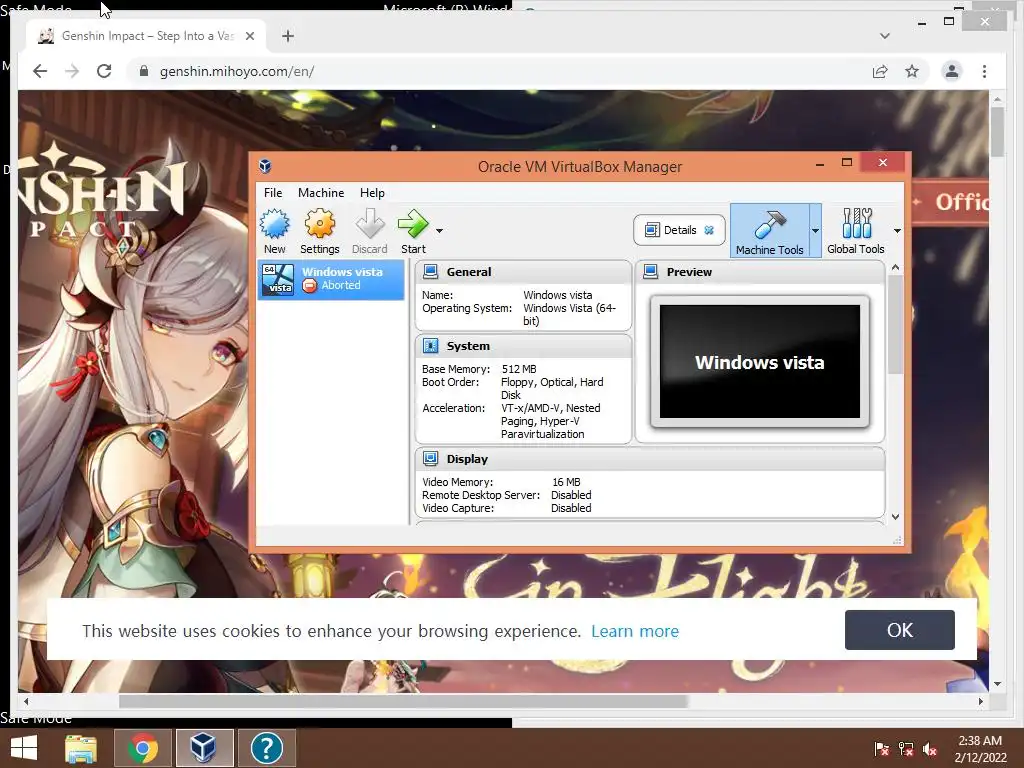
Task: Open VM Settings gear icon
Action: click(319, 231)
